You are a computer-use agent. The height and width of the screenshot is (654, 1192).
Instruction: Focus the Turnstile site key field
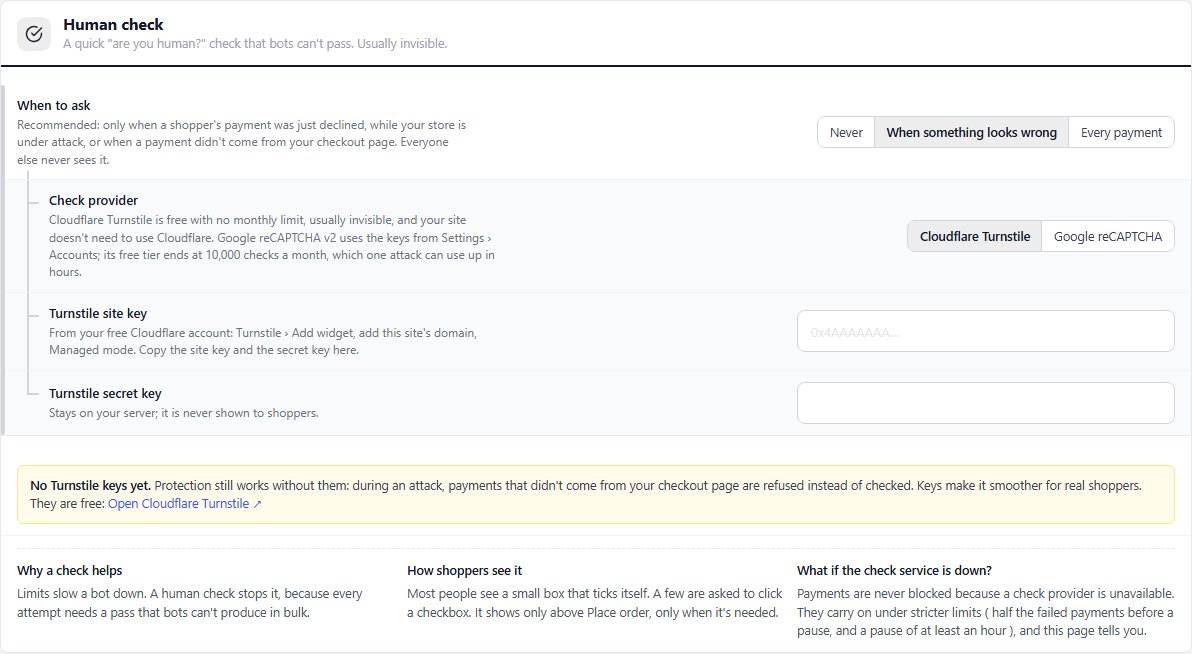pyautogui.click(x=985, y=332)
